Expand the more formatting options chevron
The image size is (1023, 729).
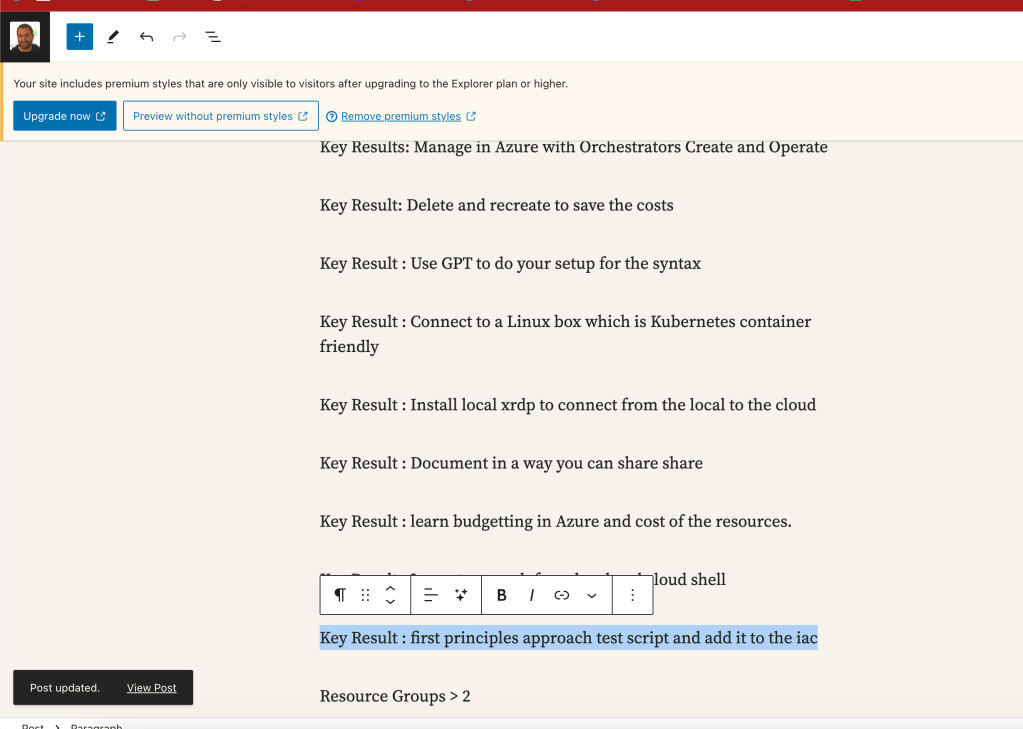(x=592, y=595)
